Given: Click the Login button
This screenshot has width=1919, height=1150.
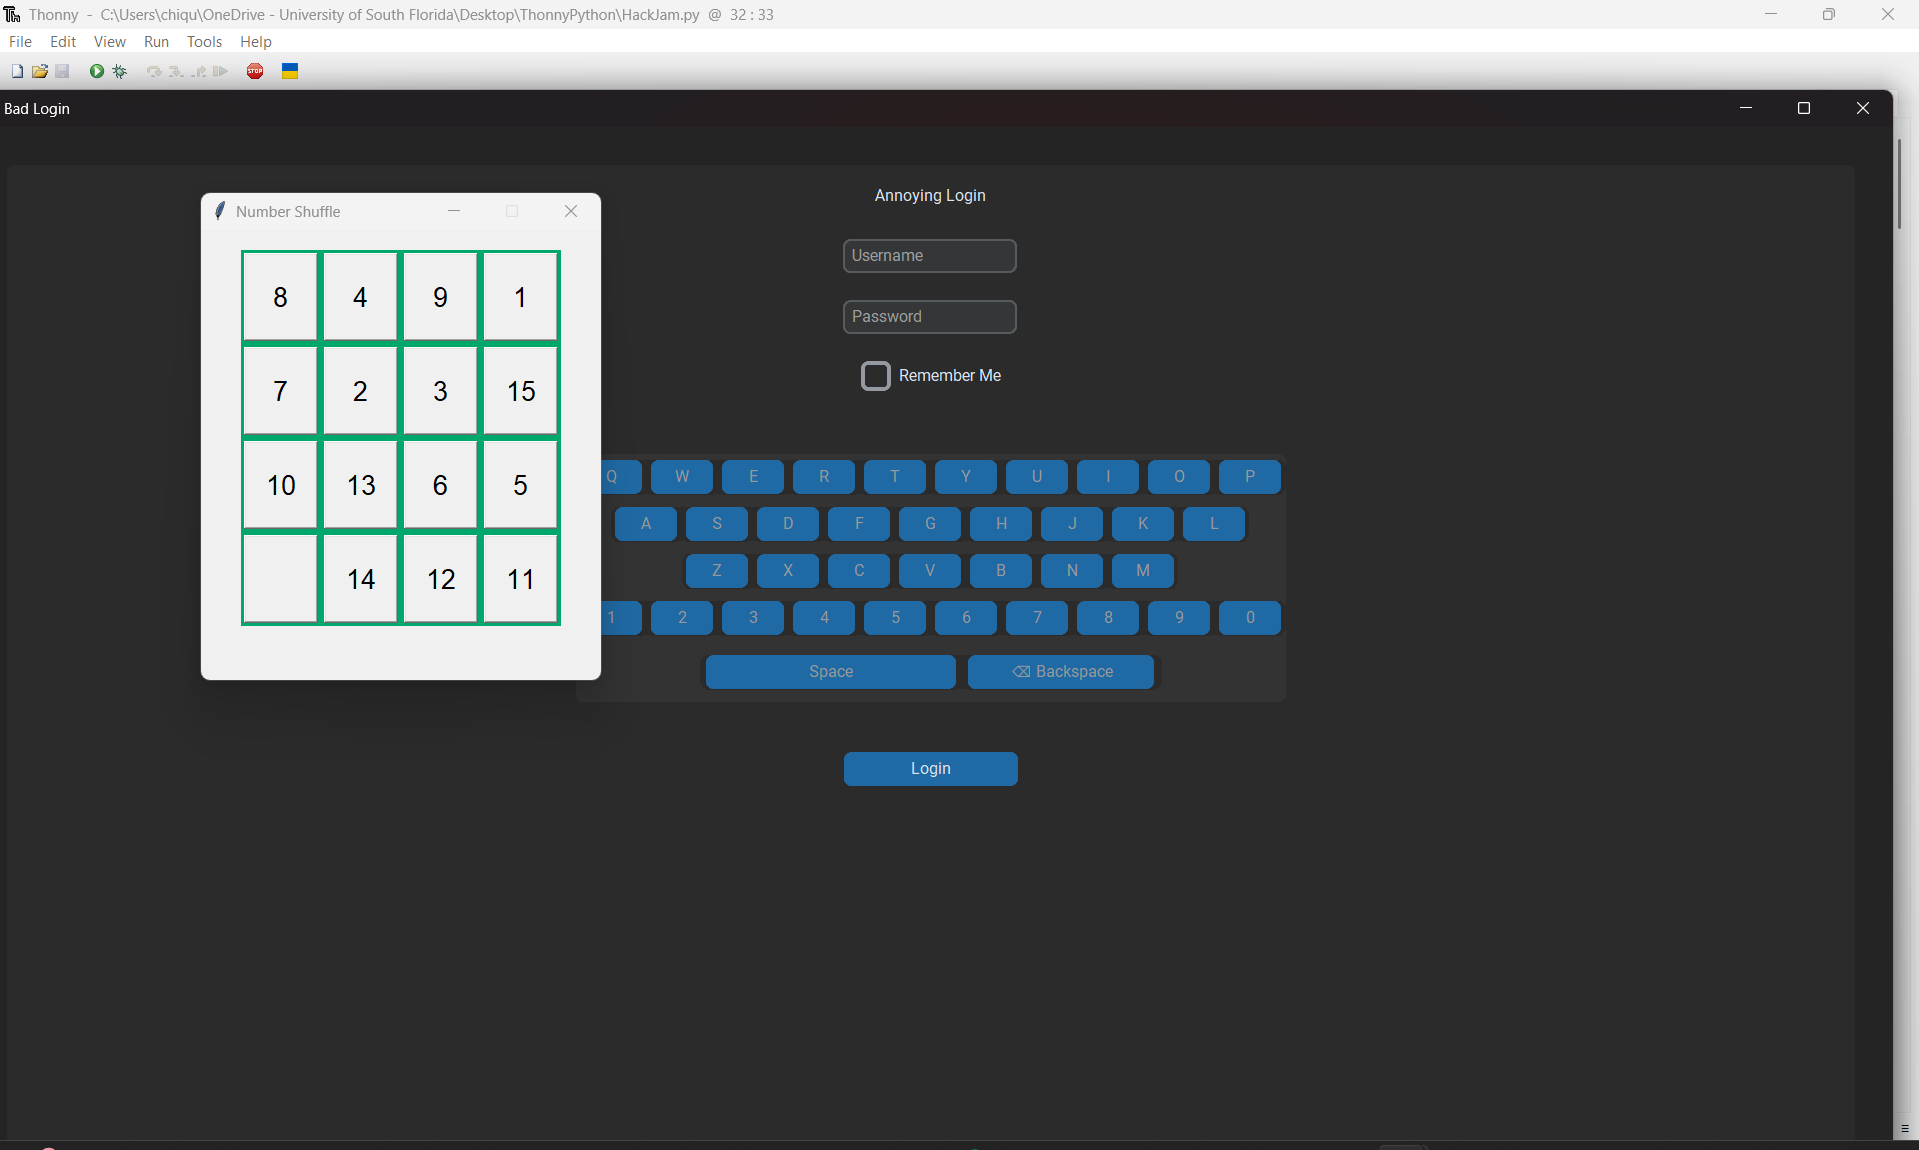Looking at the screenshot, I should (x=931, y=769).
